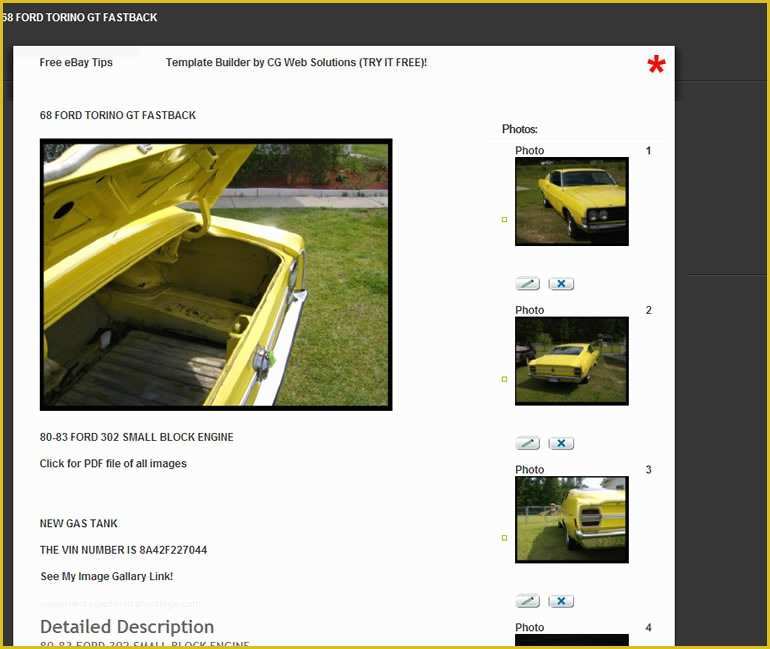Toggle the small square marker beside Photo 3
Screen dimensions: 770x649
tap(504, 538)
